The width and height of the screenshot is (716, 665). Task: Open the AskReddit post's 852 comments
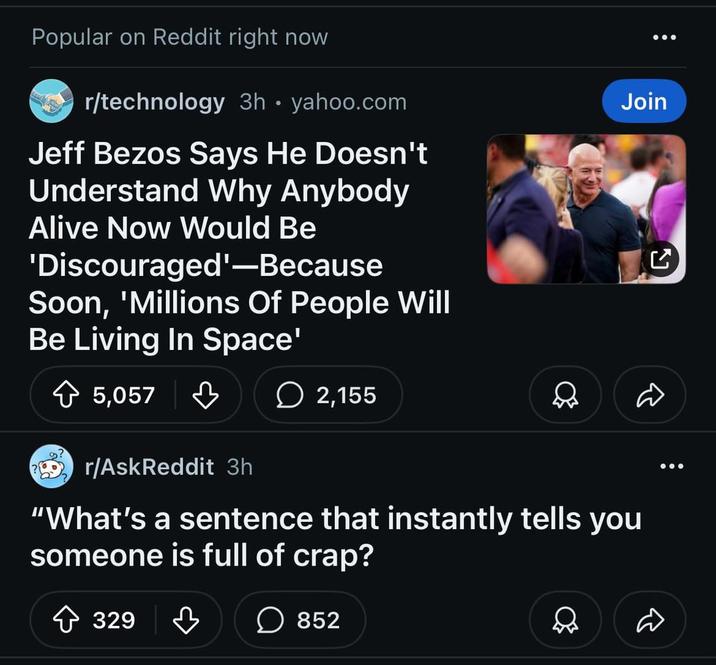pyautogui.click(x=300, y=620)
